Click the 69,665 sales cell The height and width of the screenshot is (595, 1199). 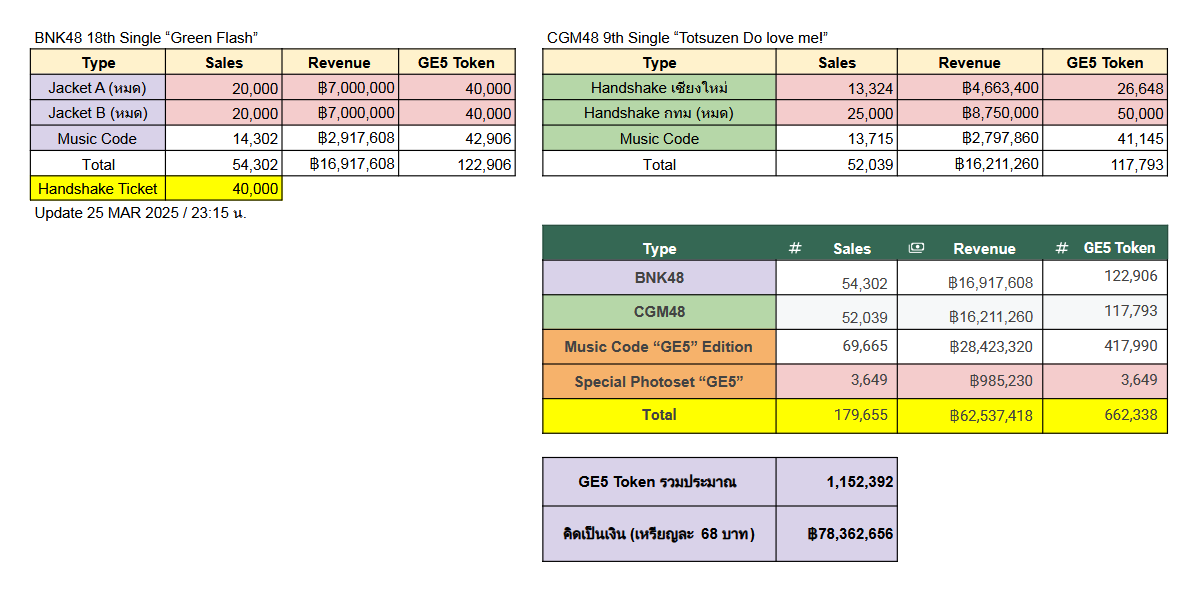(837, 346)
